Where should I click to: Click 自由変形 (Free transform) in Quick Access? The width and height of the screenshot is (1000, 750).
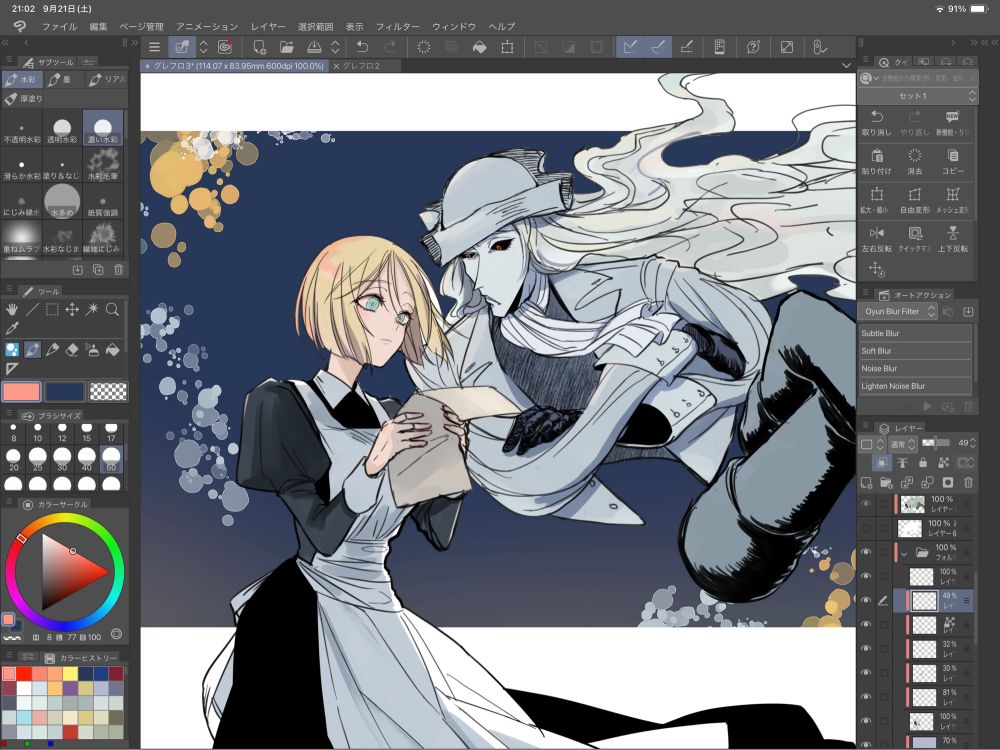[x=915, y=200]
